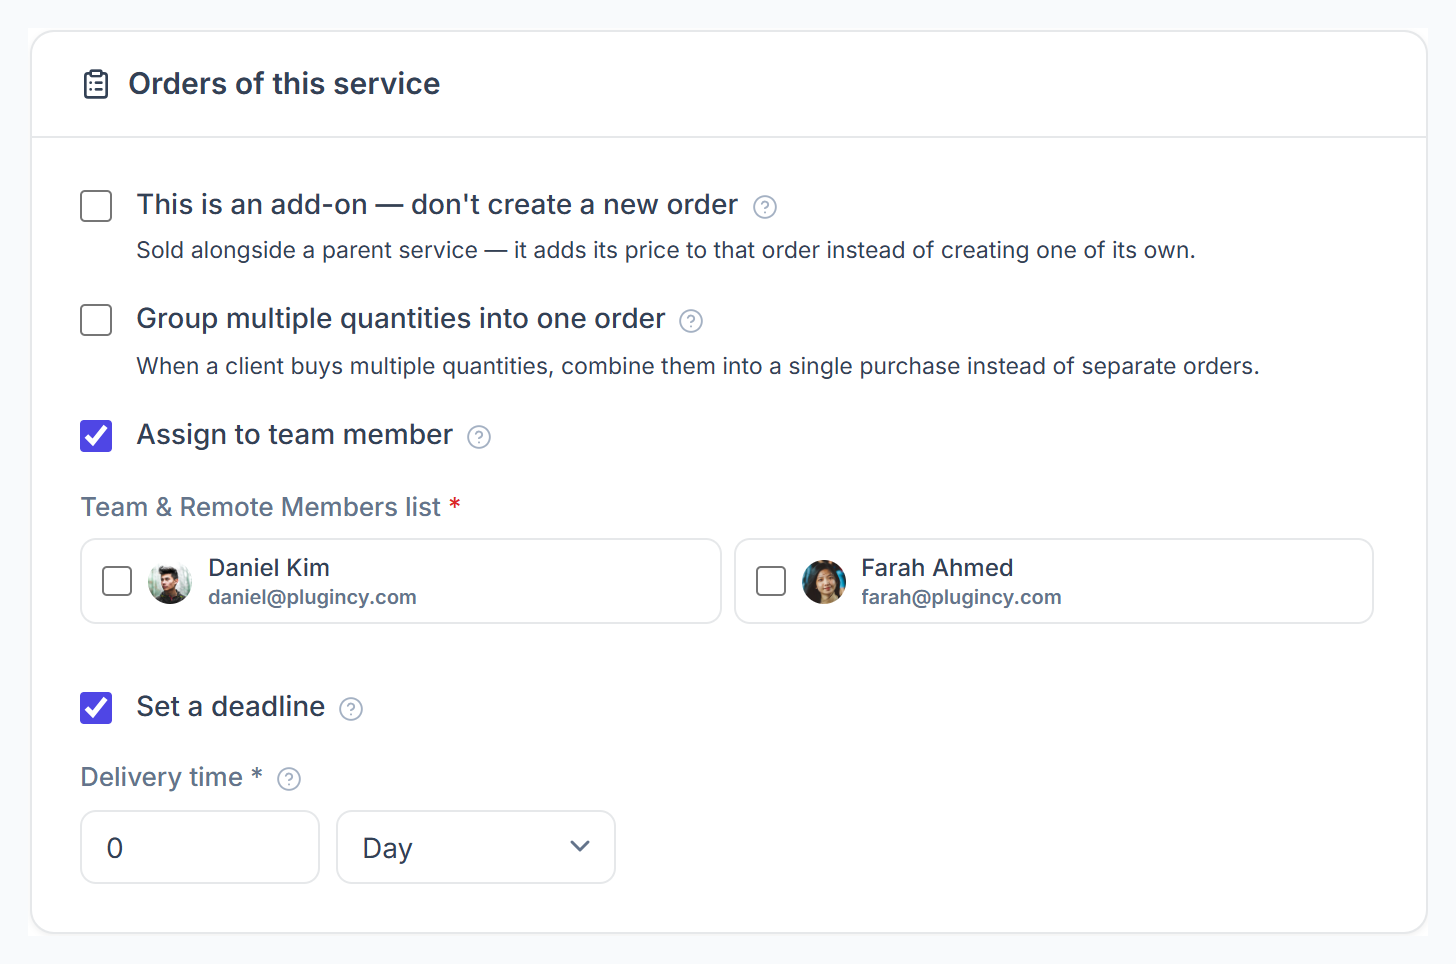Click the clipboard icon beside Orders heading

coord(96,84)
